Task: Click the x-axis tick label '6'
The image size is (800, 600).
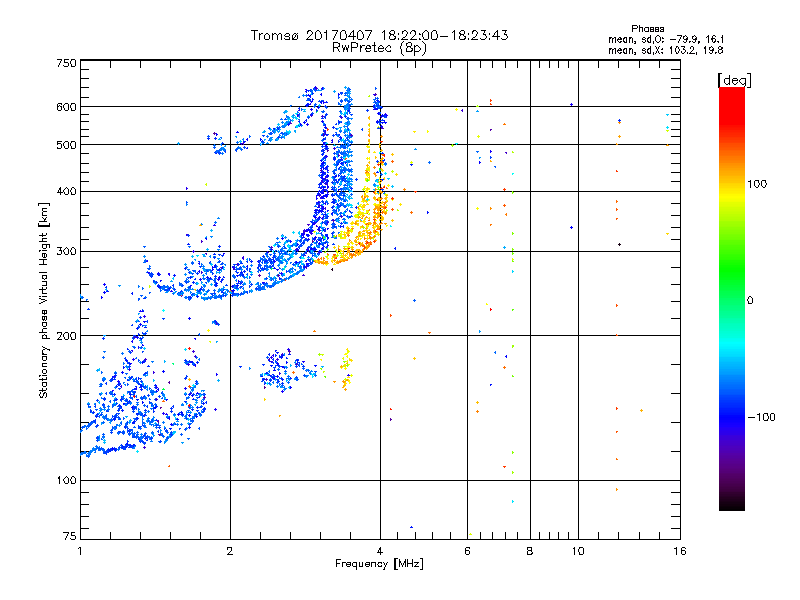Action: point(467,551)
